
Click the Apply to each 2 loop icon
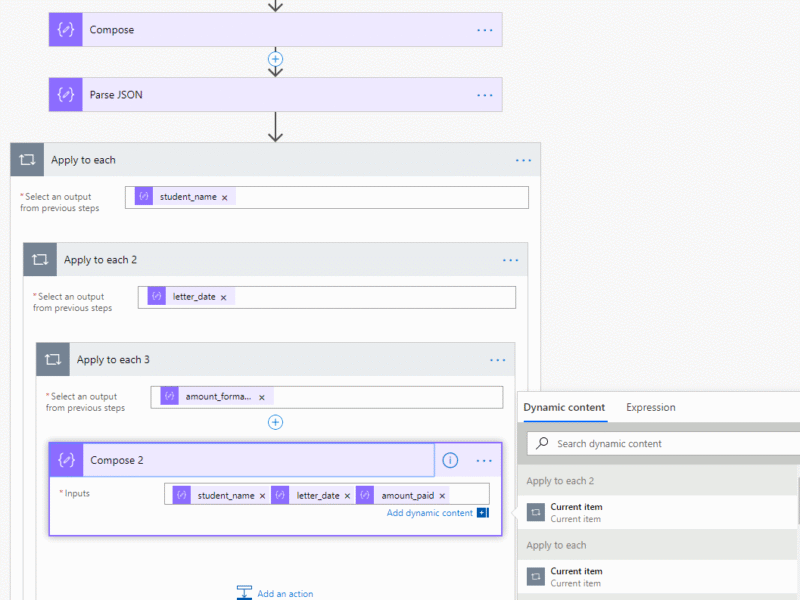pos(40,260)
